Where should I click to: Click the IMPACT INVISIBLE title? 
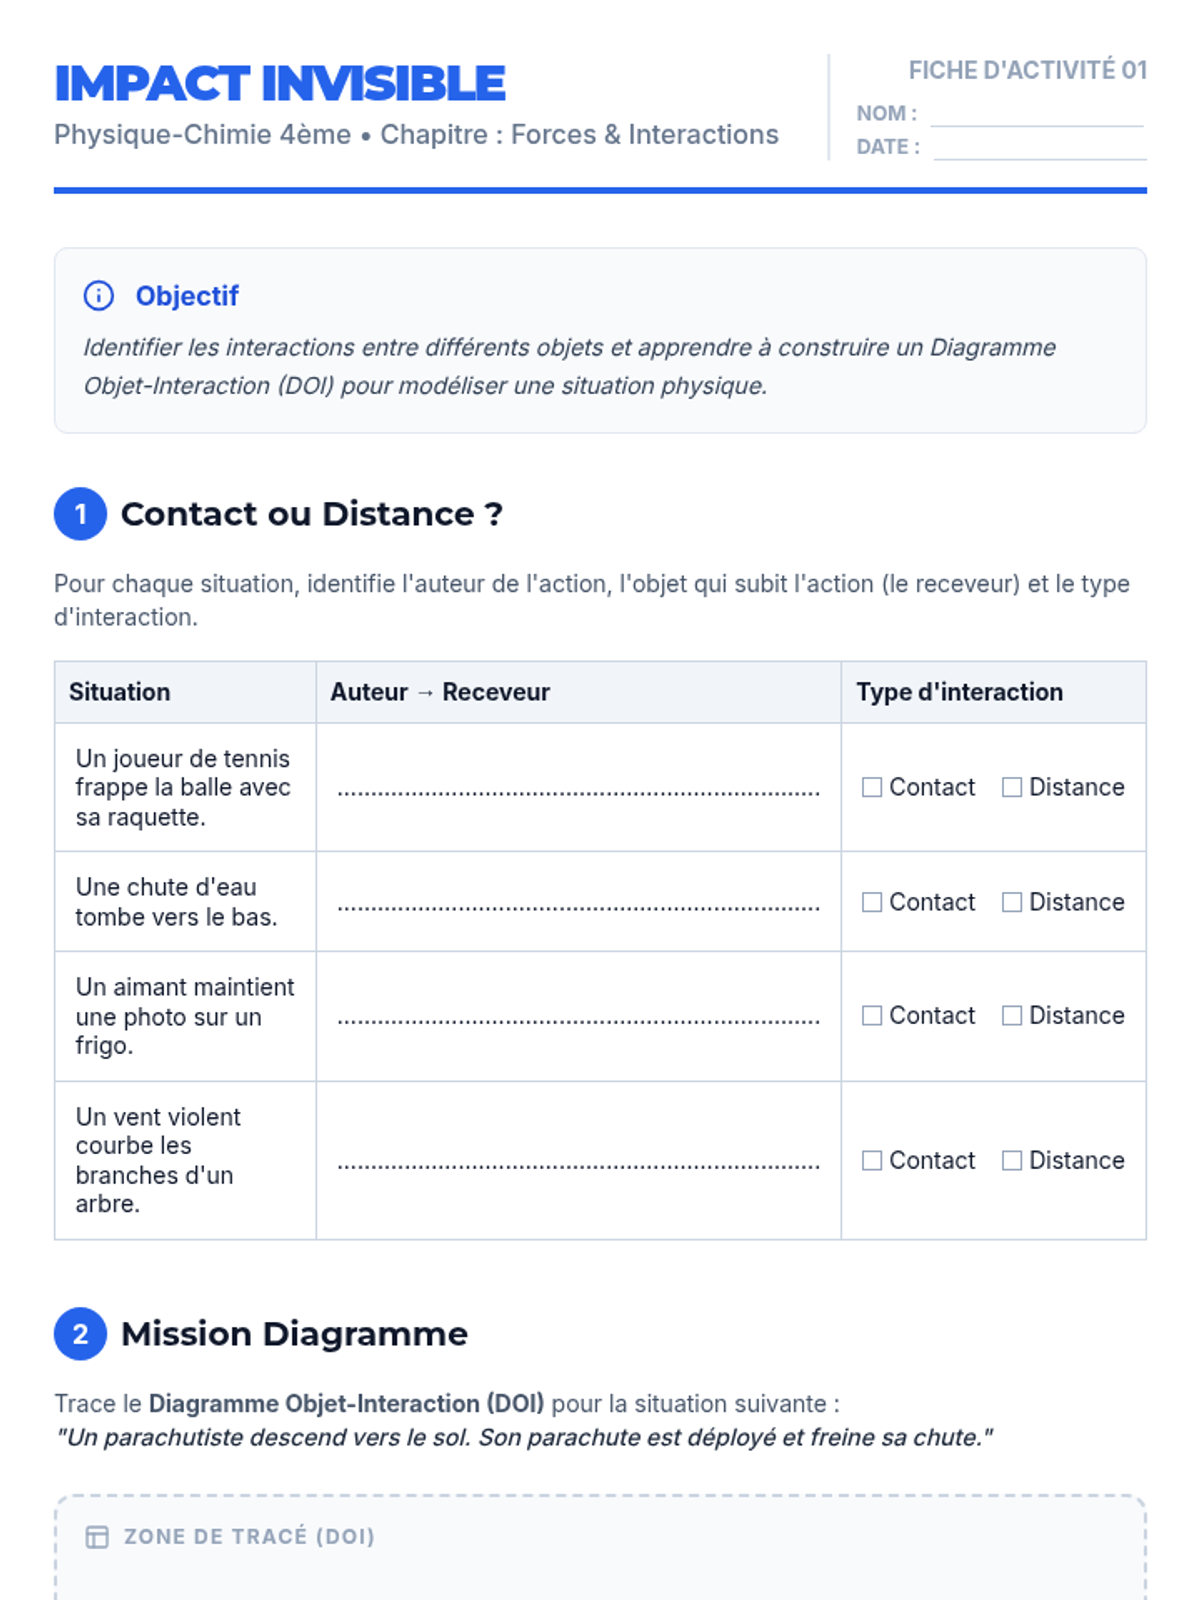[280, 84]
